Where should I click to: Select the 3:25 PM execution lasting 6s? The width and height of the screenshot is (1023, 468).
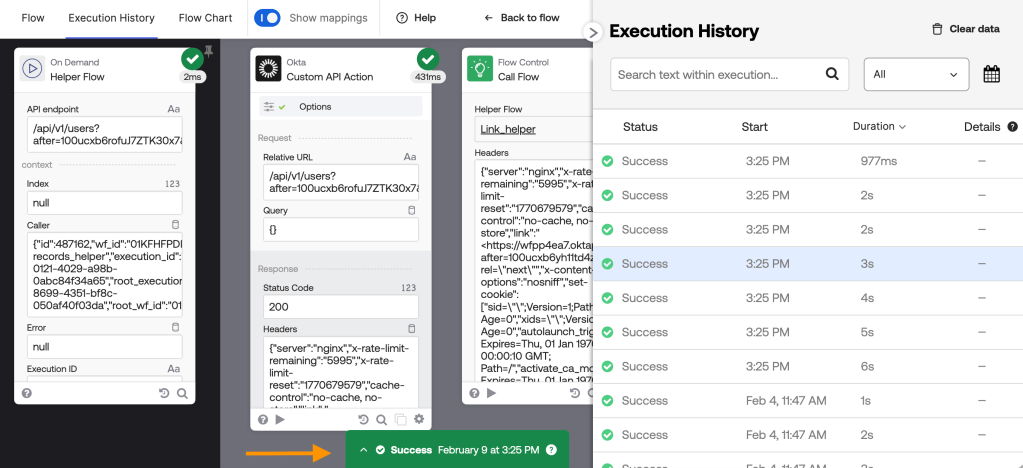point(808,366)
